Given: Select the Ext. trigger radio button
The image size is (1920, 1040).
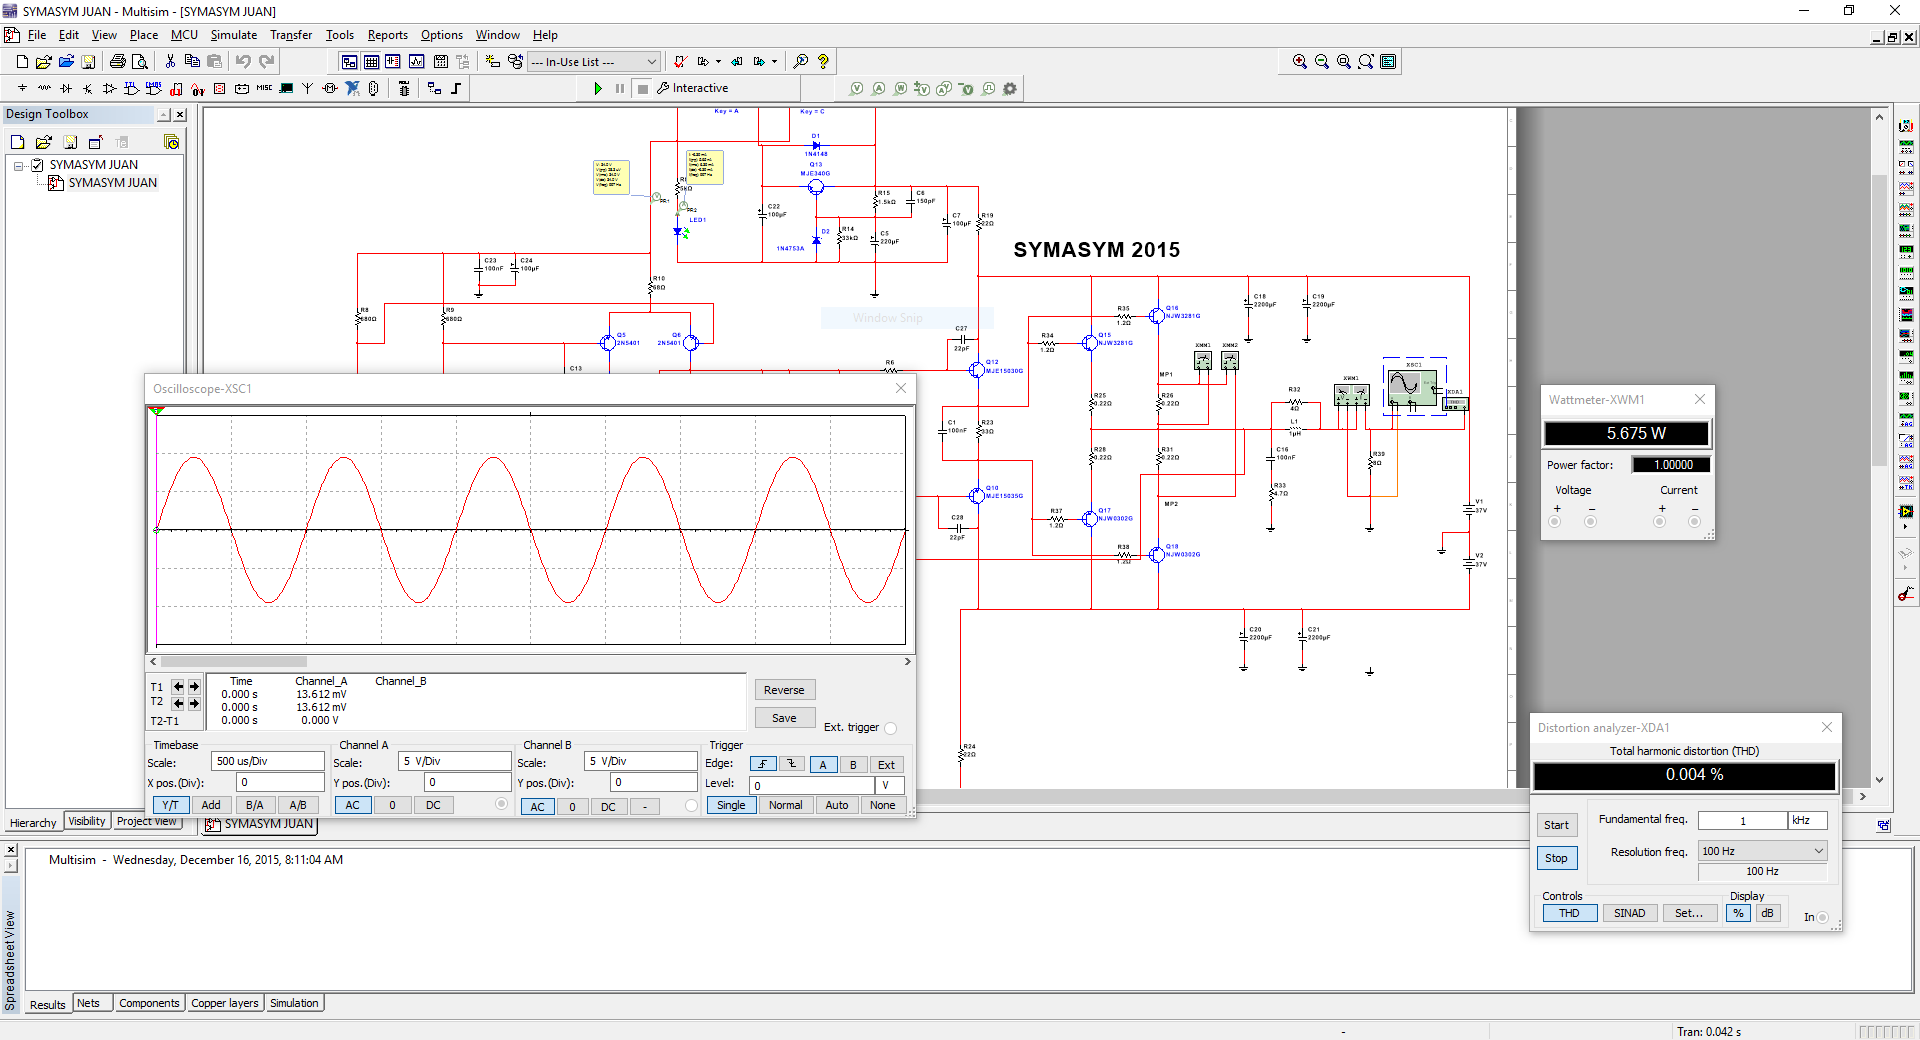Looking at the screenshot, I should (890, 728).
